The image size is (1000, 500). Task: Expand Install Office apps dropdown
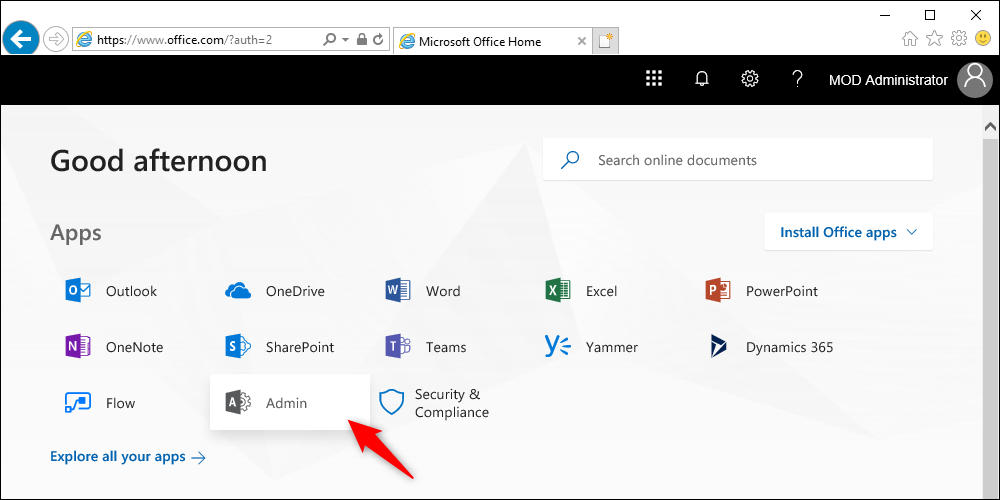(848, 232)
